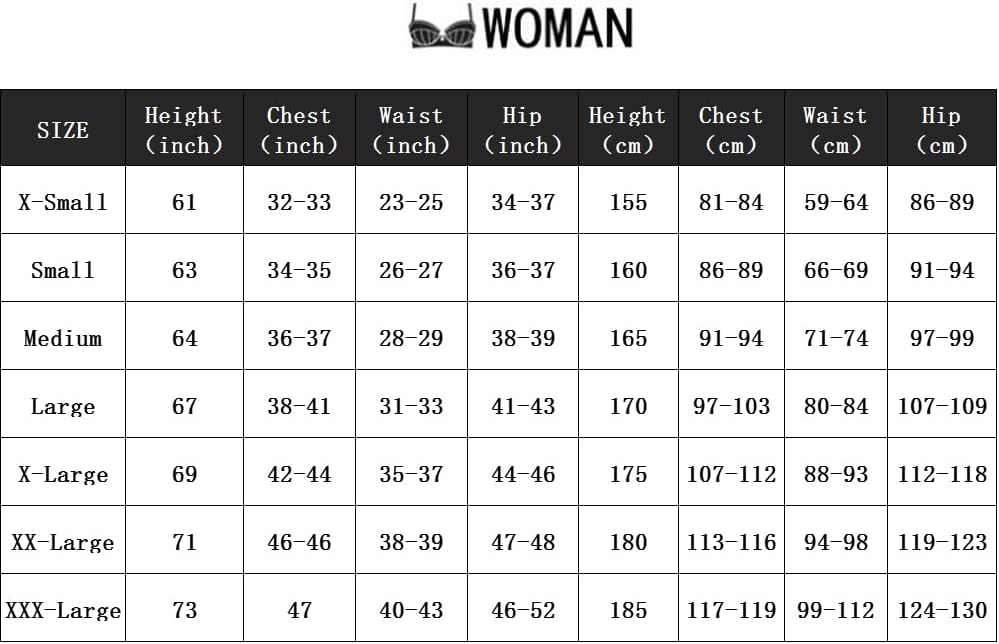The height and width of the screenshot is (644, 999).
Task: Click the Chest (inch) column header
Action: point(299,130)
